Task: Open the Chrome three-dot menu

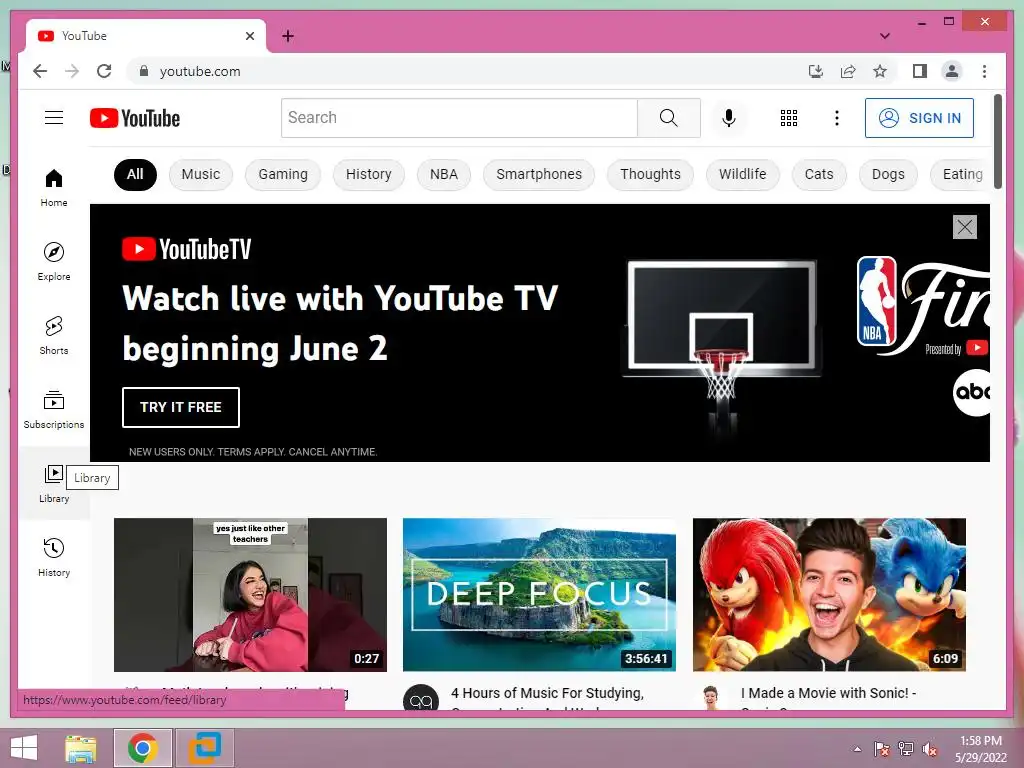Action: (x=984, y=71)
